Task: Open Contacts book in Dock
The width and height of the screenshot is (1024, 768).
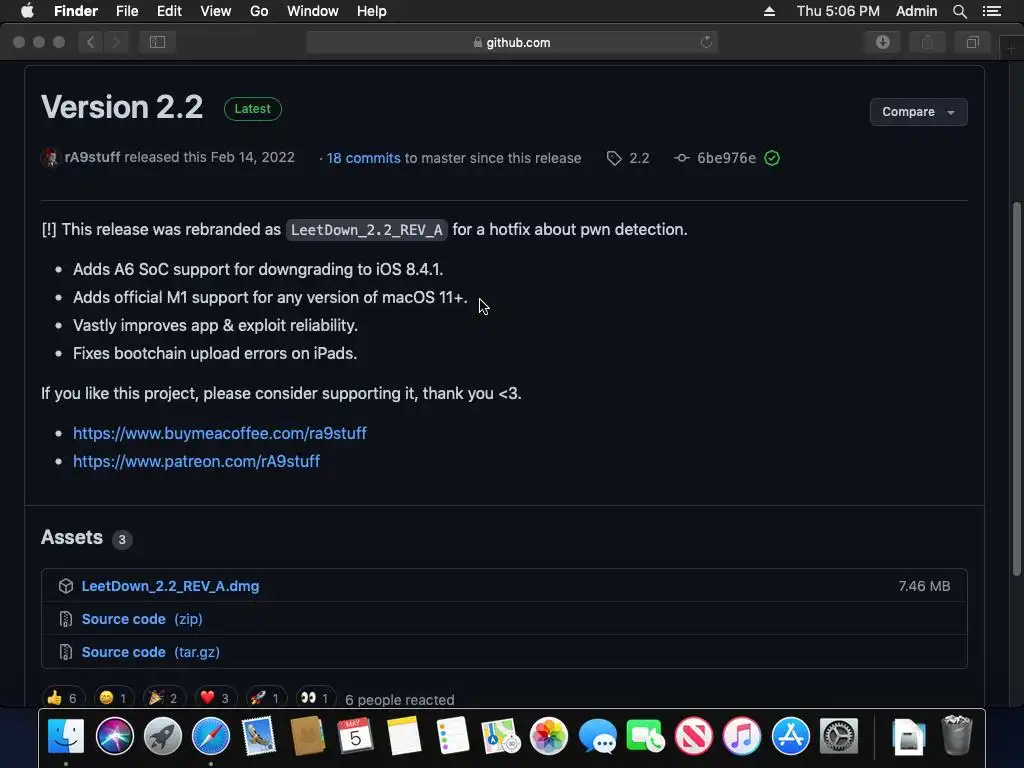Action: click(x=308, y=736)
